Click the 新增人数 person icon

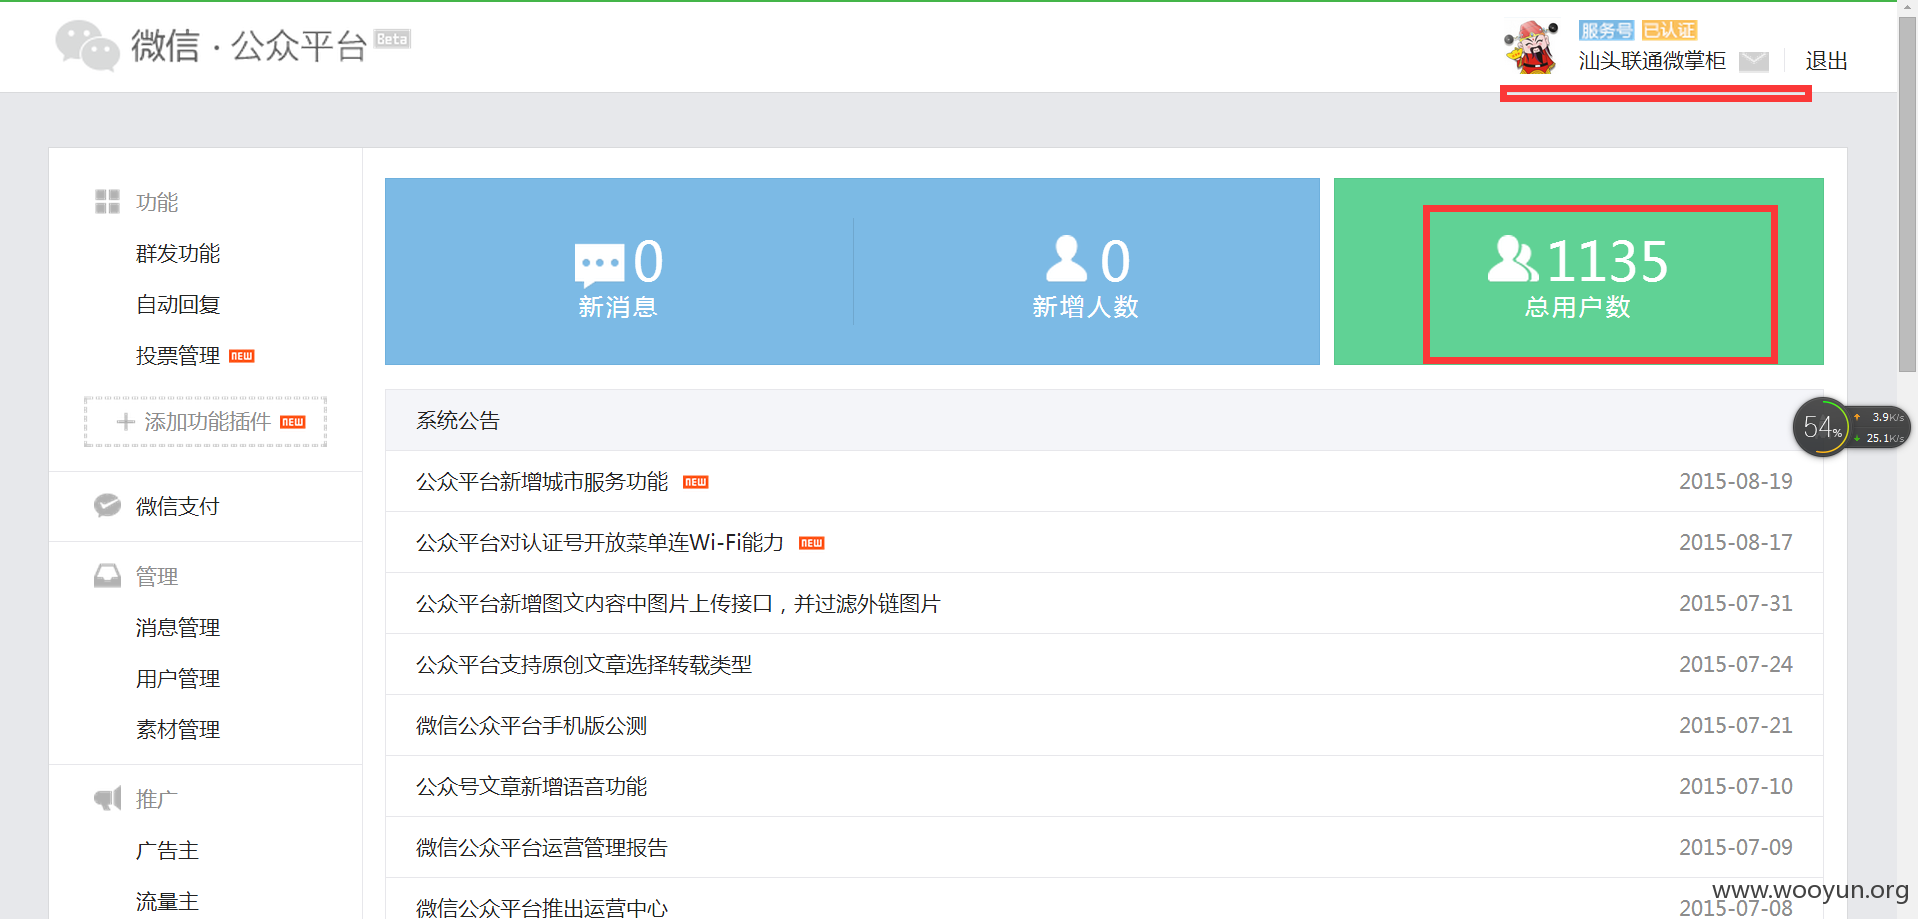click(1066, 260)
